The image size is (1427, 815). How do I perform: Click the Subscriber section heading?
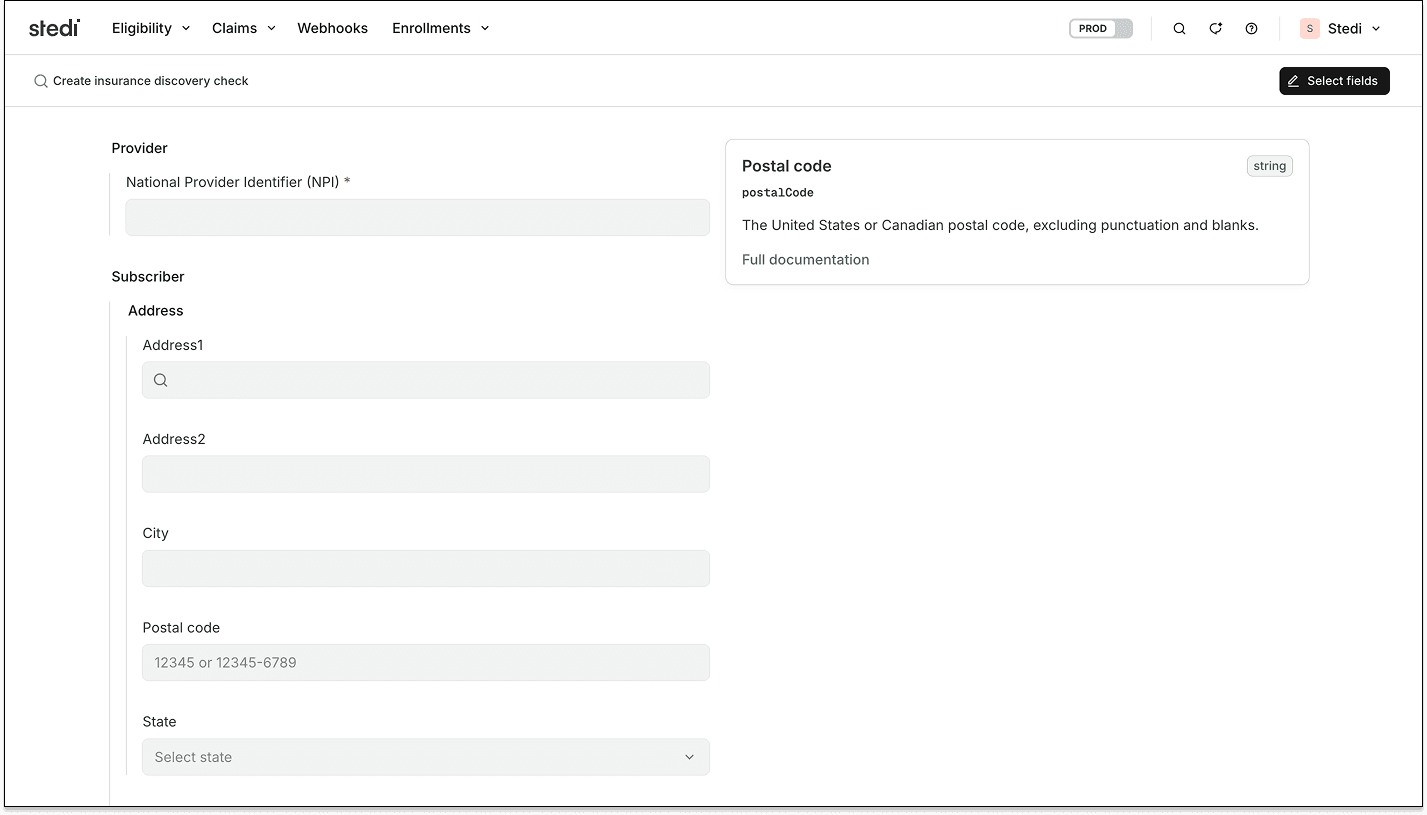coord(148,276)
